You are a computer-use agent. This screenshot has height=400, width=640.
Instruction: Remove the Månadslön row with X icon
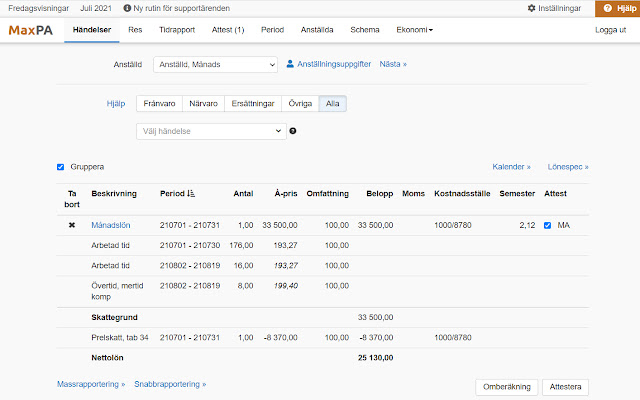pos(72,225)
